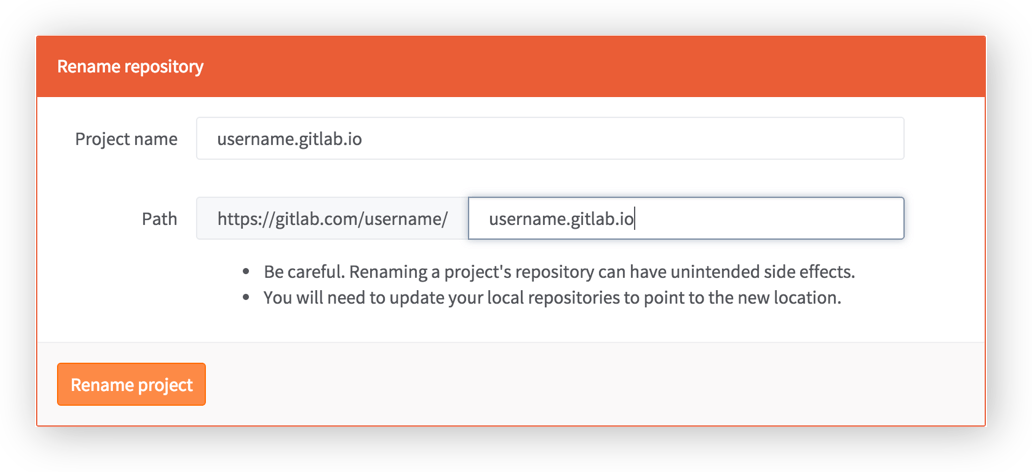Click the Rename repository header title
The image size is (1032, 472).
130,67
